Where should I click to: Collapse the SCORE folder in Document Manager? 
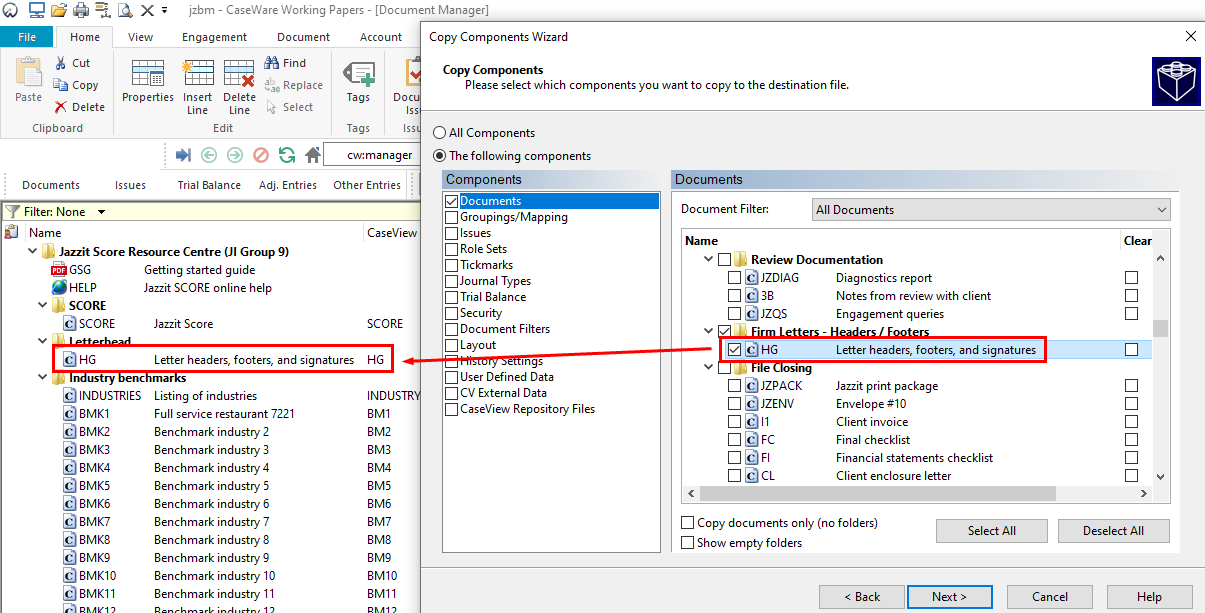41,306
